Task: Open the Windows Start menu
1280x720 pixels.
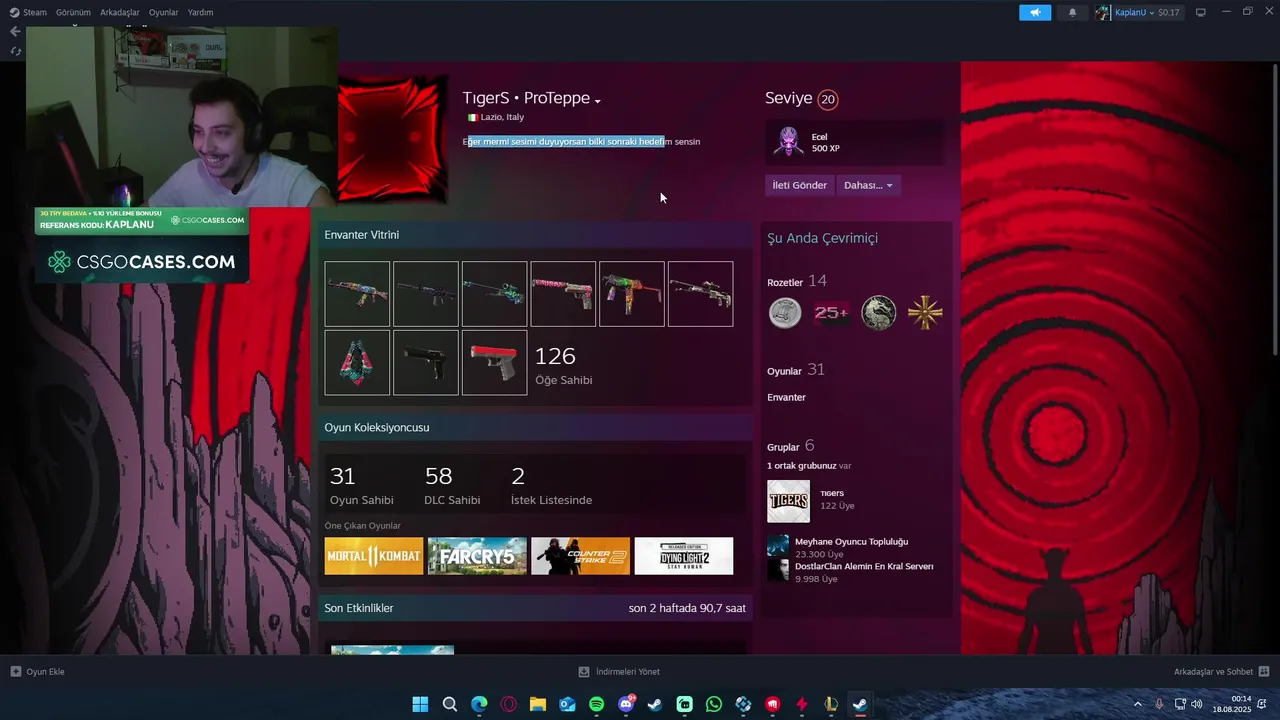Action: click(x=420, y=704)
